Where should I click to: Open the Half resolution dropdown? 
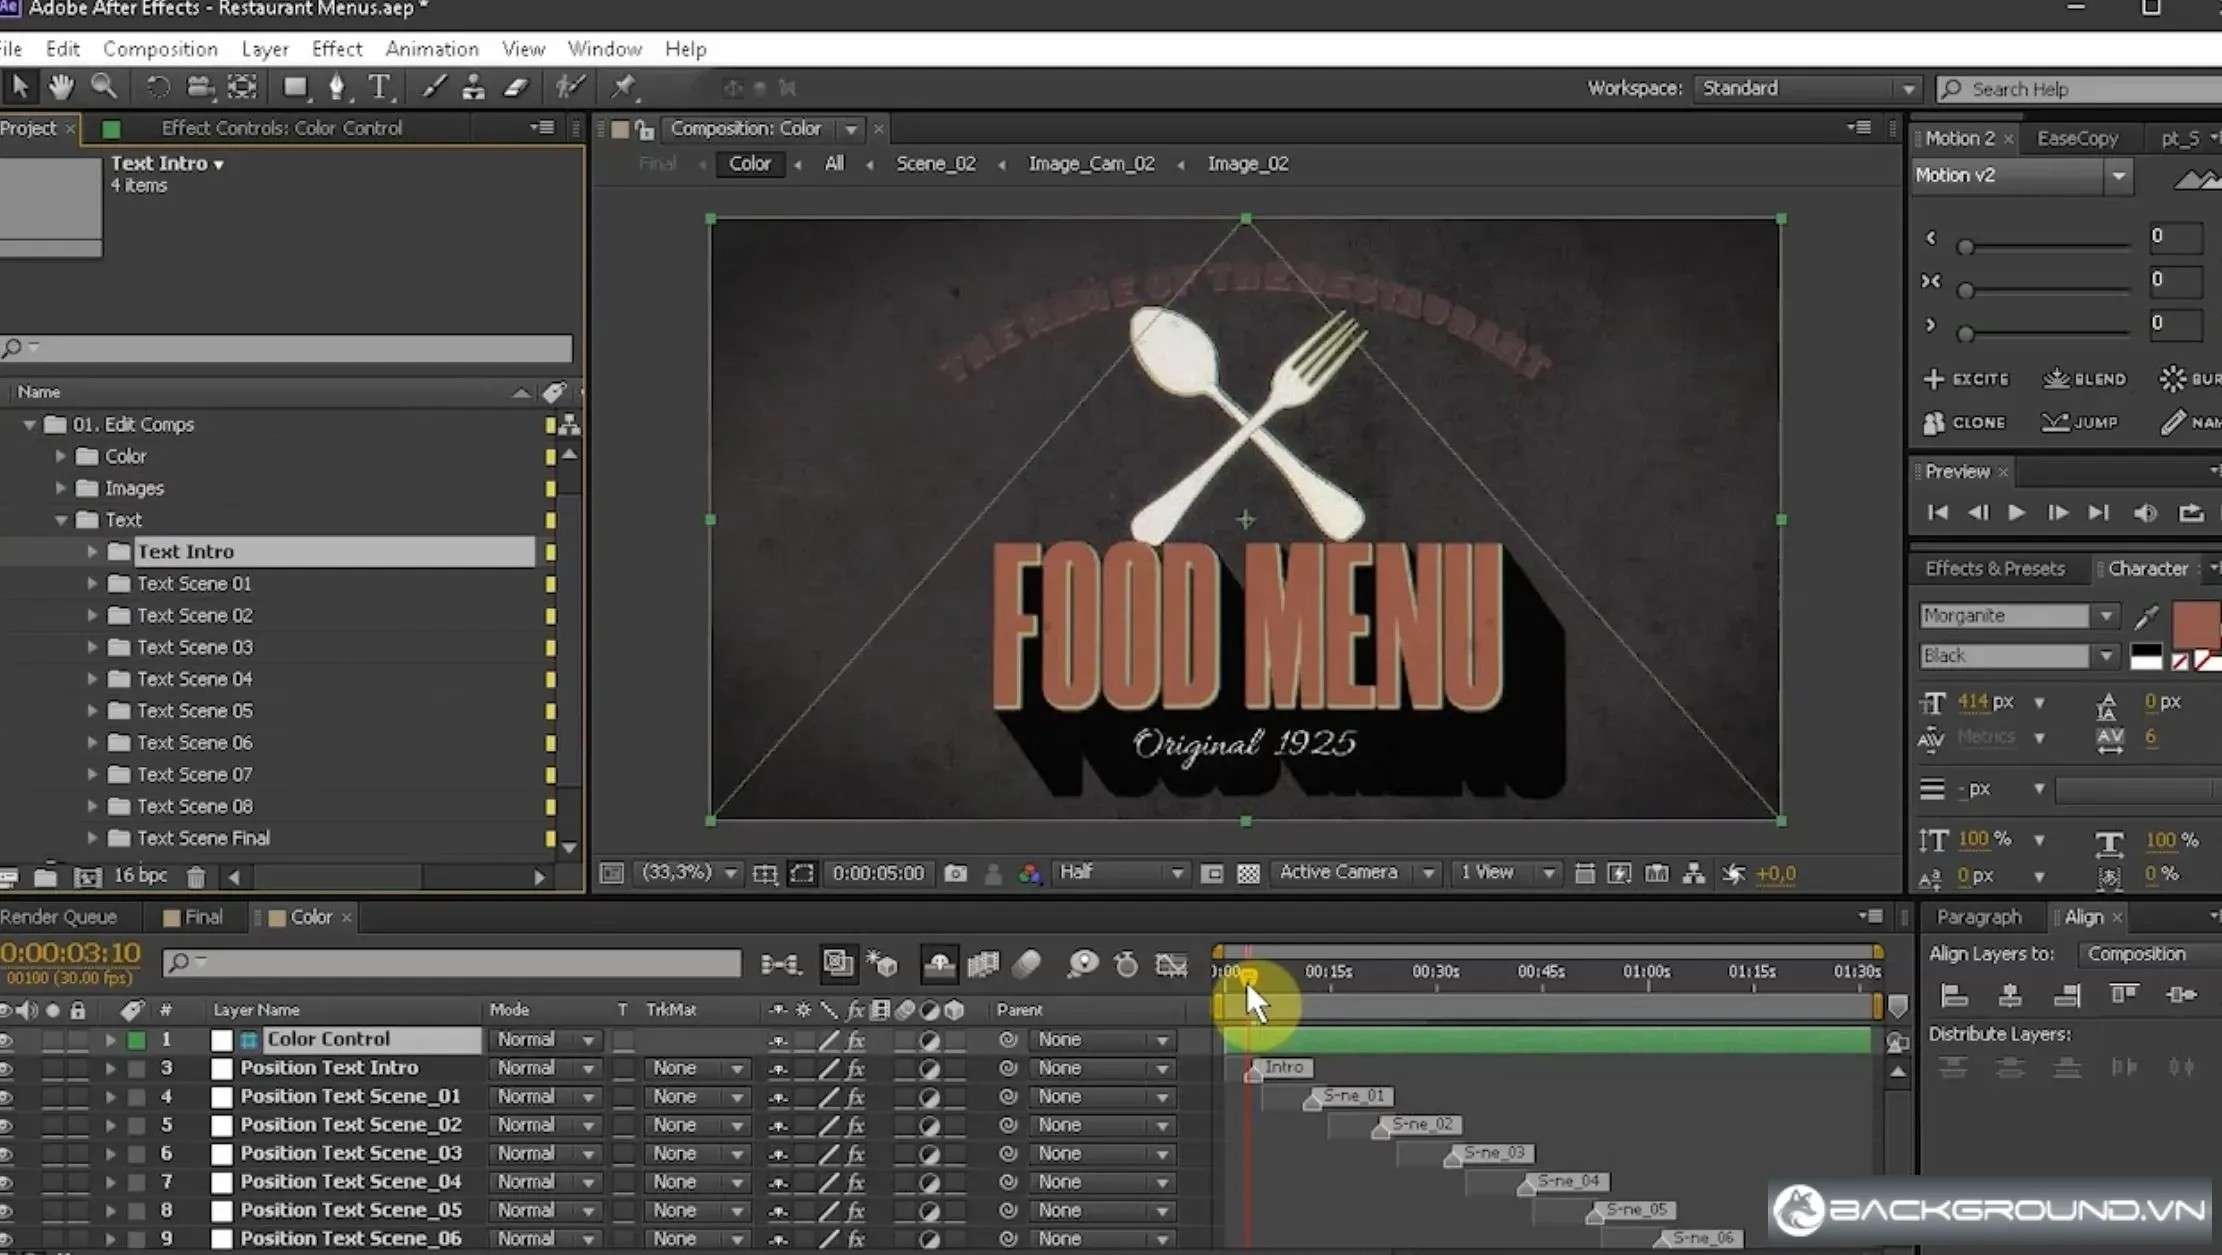click(1121, 873)
